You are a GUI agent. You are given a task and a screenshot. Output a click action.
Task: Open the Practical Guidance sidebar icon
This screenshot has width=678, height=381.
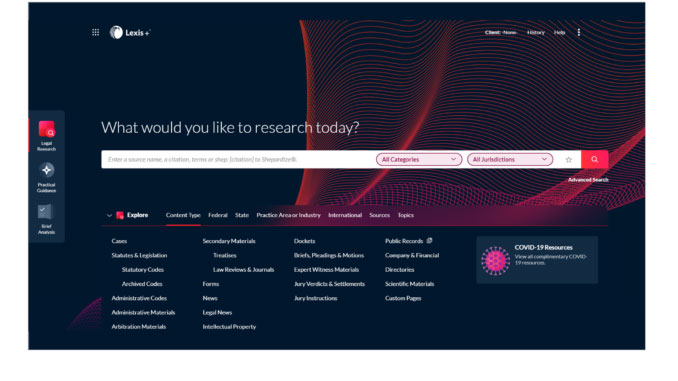tap(46, 177)
